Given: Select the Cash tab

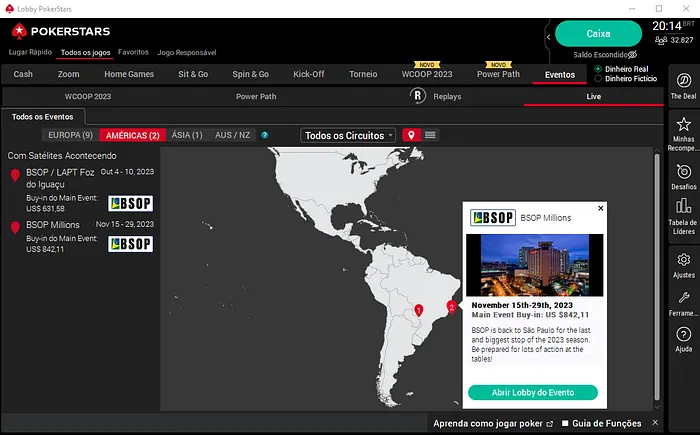Looking at the screenshot, I should [x=23, y=74].
